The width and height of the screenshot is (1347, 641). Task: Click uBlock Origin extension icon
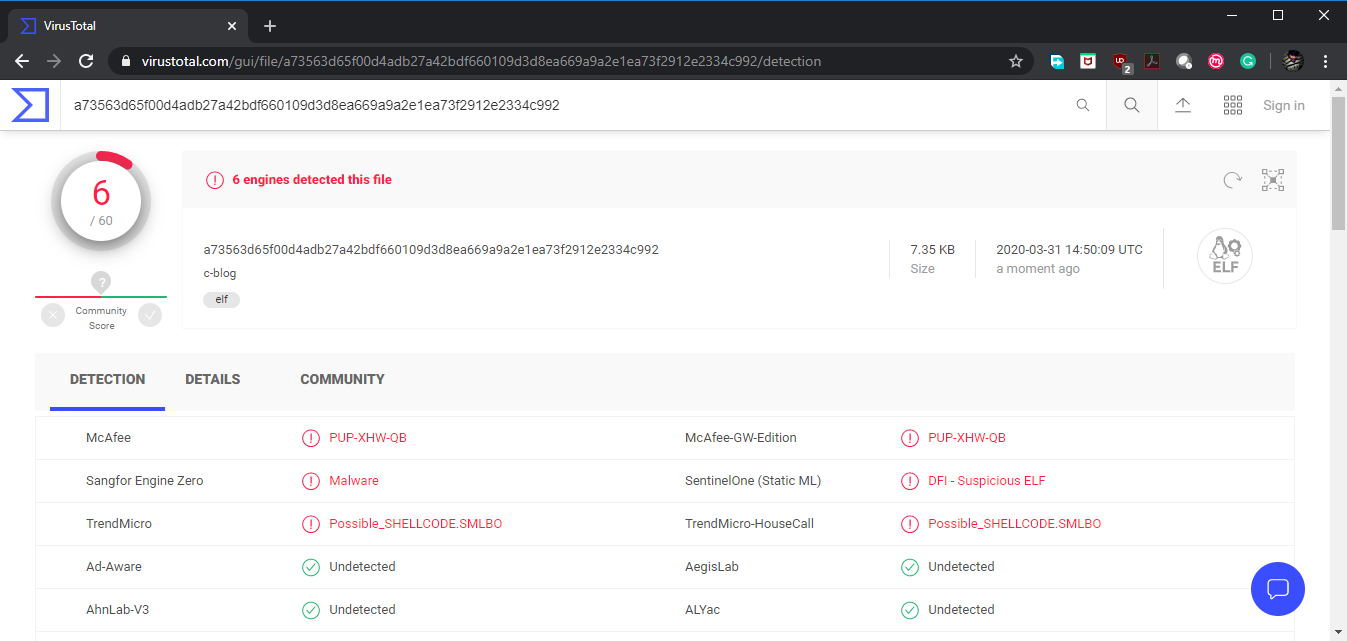[1121, 62]
